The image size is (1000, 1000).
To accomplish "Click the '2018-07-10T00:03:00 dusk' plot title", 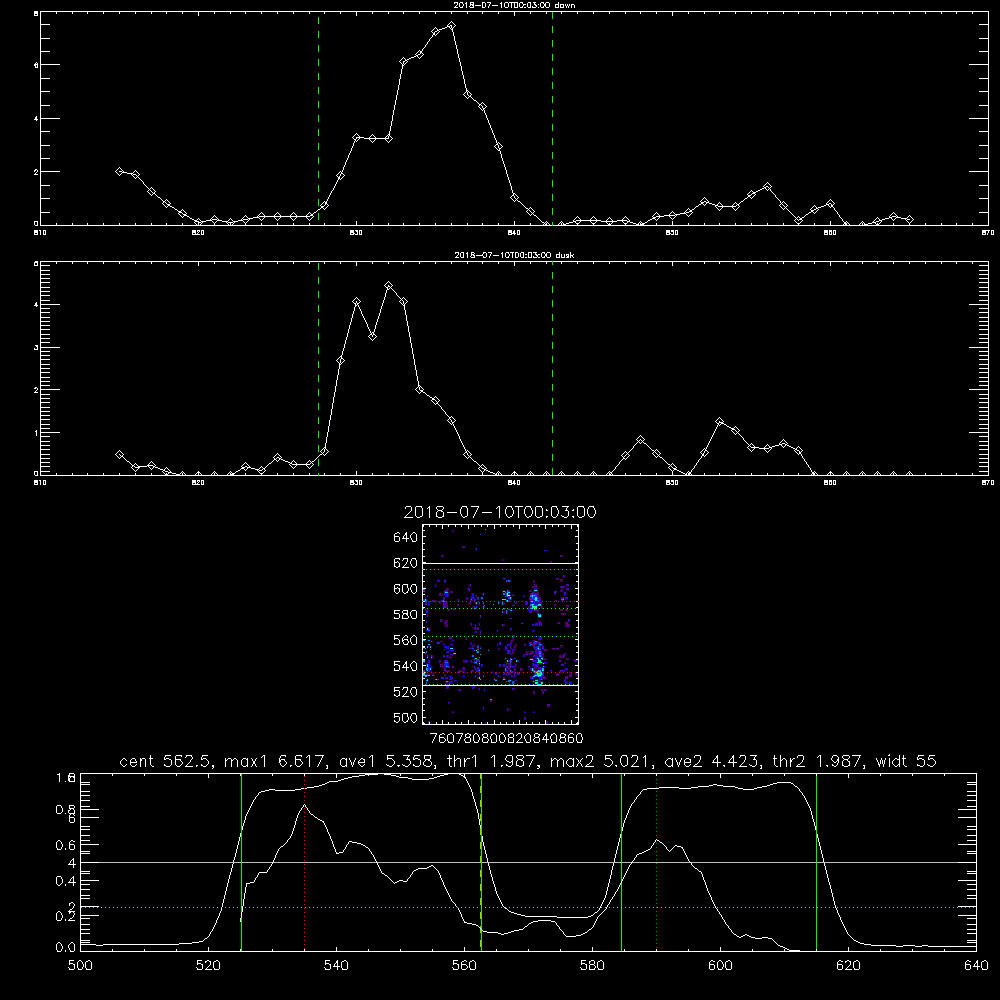I will pos(514,255).
